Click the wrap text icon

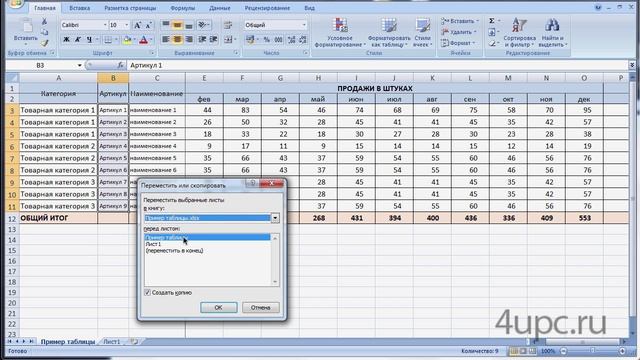pyautogui.click(x=228, y=25)
